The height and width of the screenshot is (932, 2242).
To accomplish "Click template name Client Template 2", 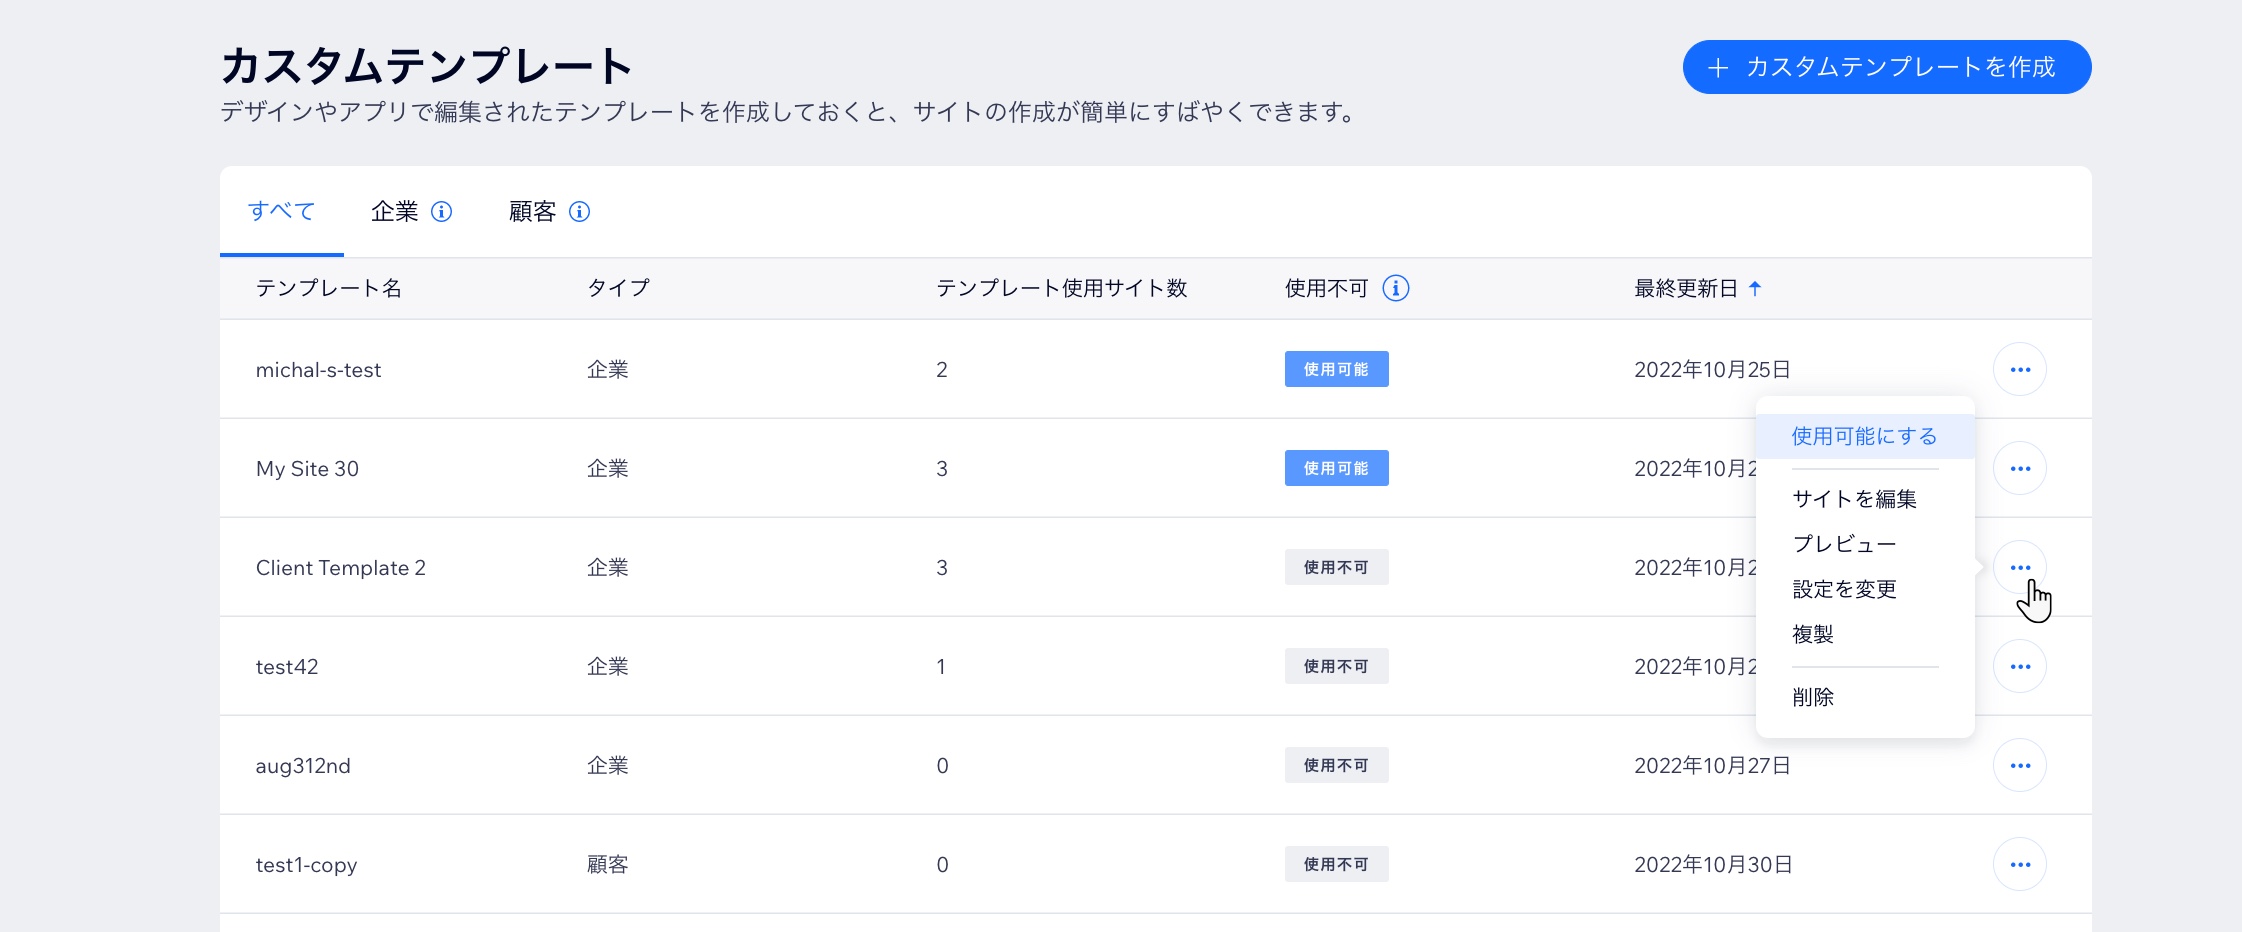I will click(x=340, y=568).
